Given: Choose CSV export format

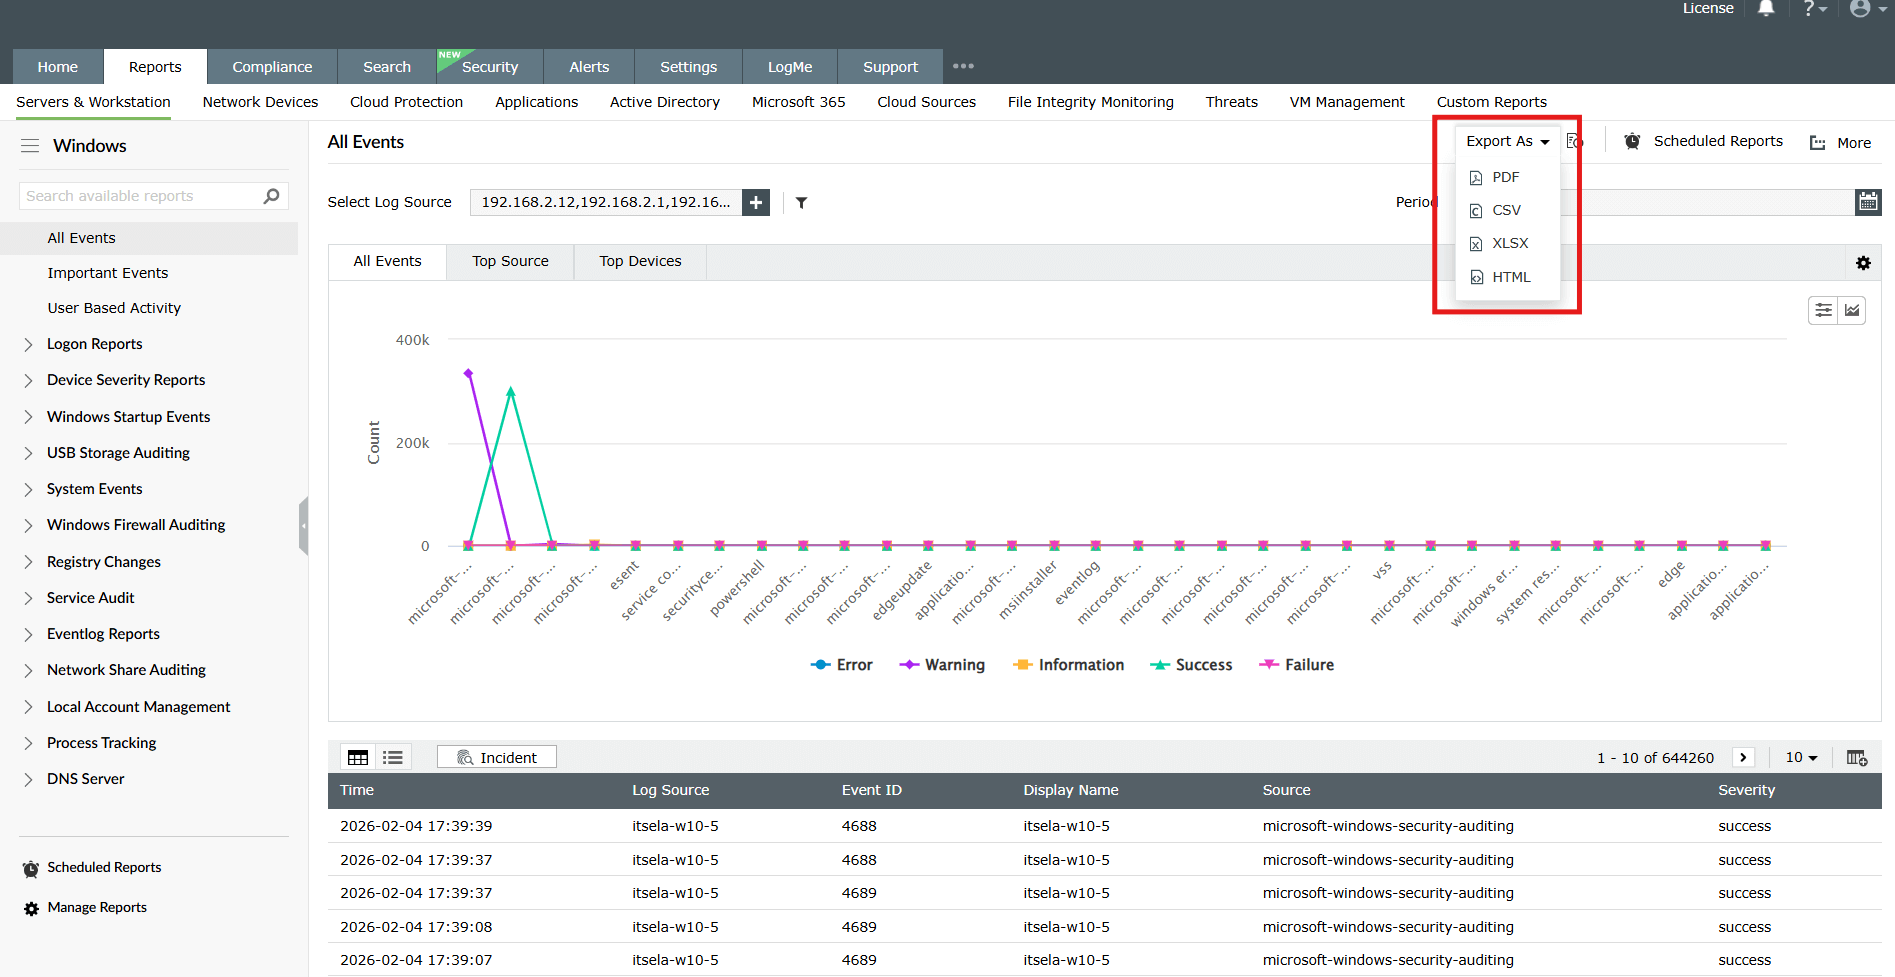Looking at the screenshot, I should (1507, 210).
